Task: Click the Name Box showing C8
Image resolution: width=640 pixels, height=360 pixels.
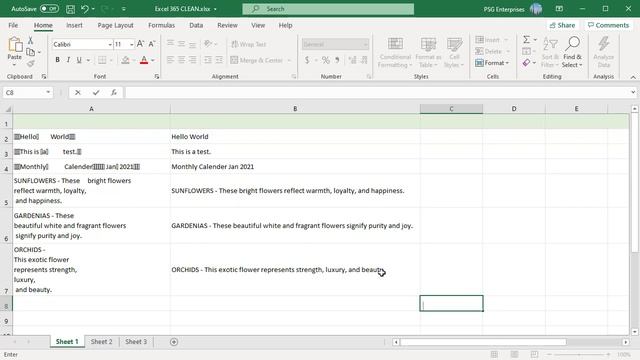Action: pos(28,93)
